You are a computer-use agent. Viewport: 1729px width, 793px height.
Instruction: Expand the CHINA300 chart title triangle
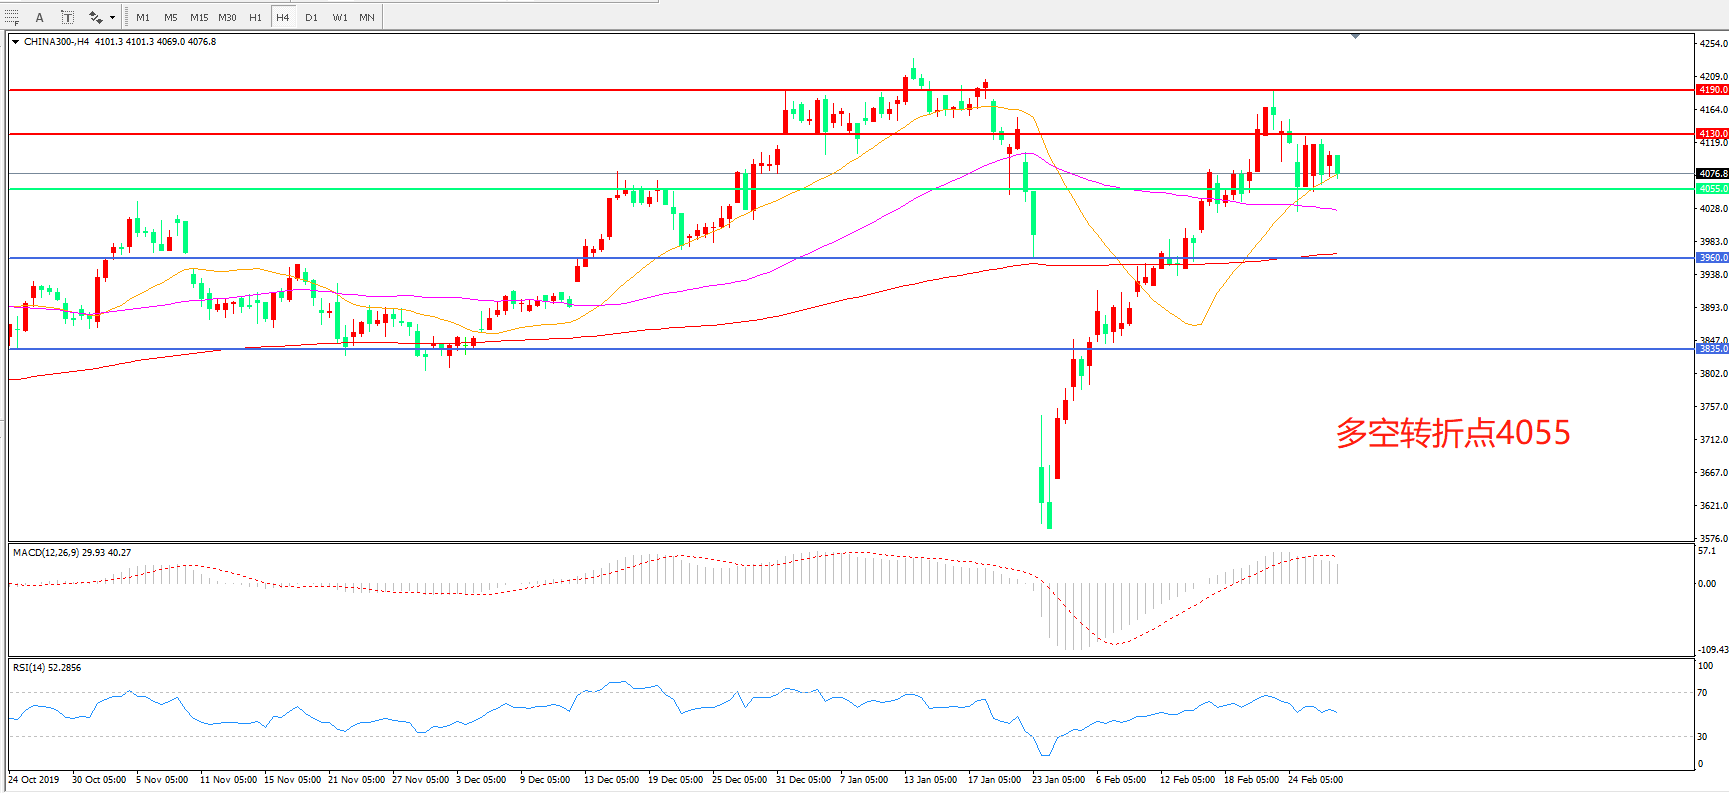pos(15,42)
